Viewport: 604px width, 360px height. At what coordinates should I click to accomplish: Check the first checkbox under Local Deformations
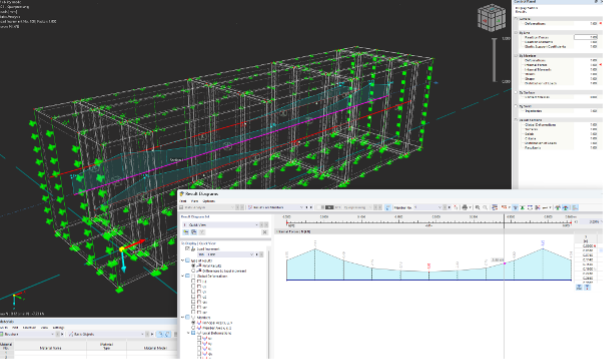199,338
